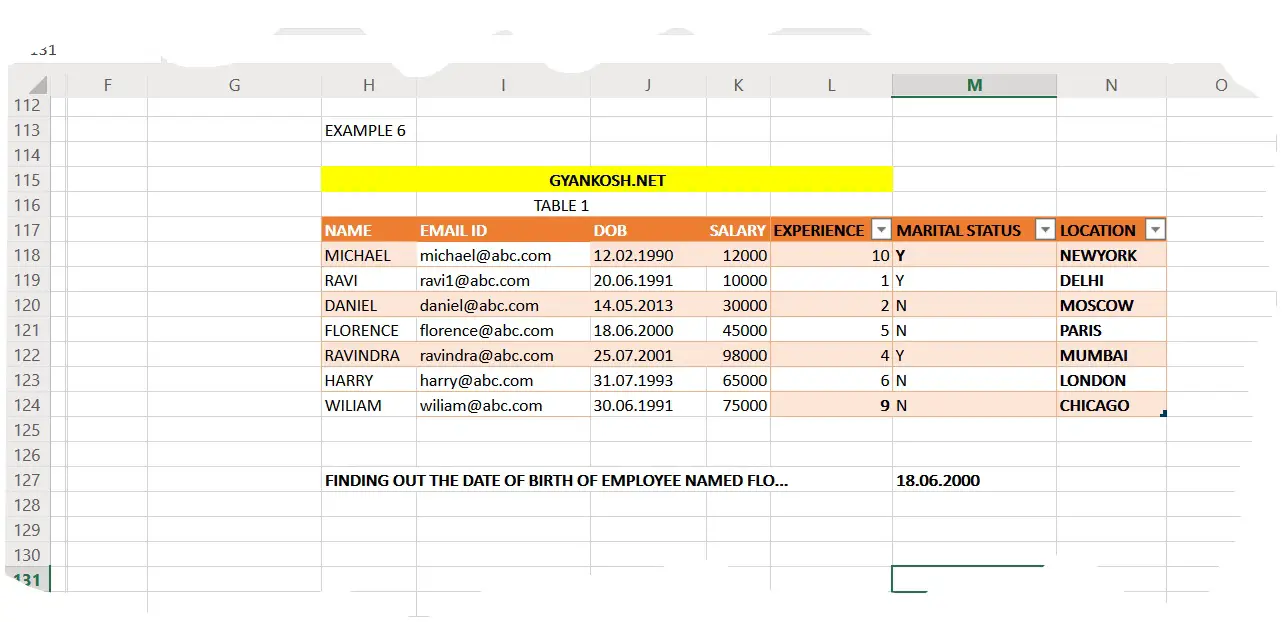Select column I header
This screenshot has width=1282, height=622.
click(503, 86)
